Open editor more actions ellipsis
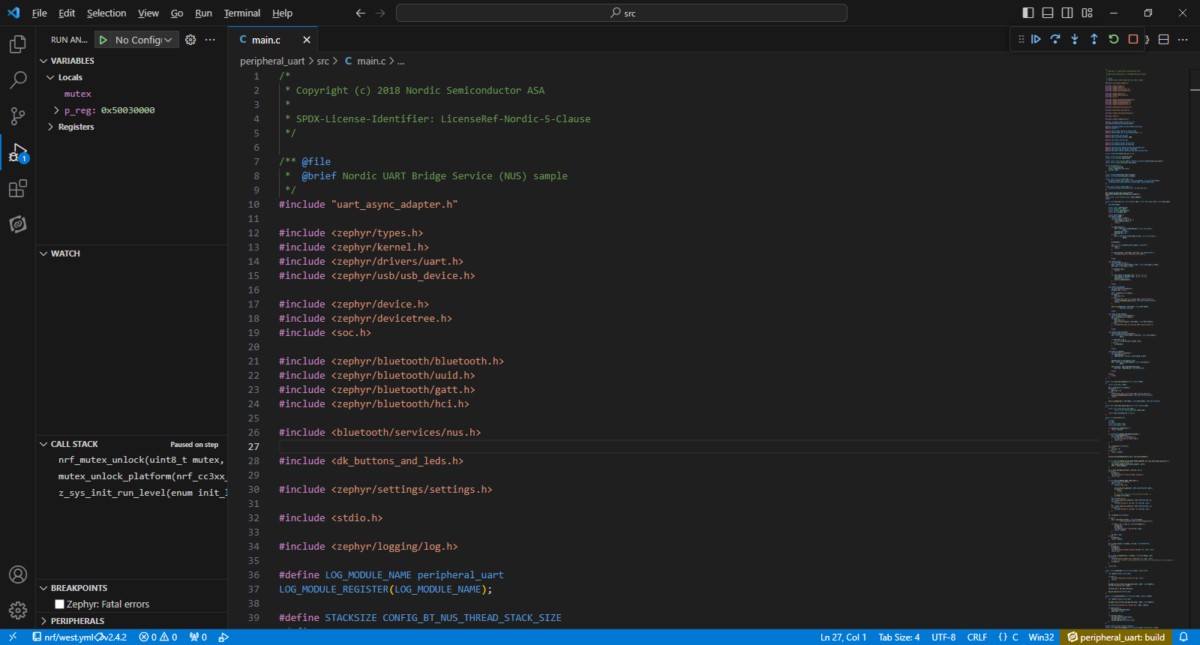This screenshot has width=1200, height=645. (1183, 39)
